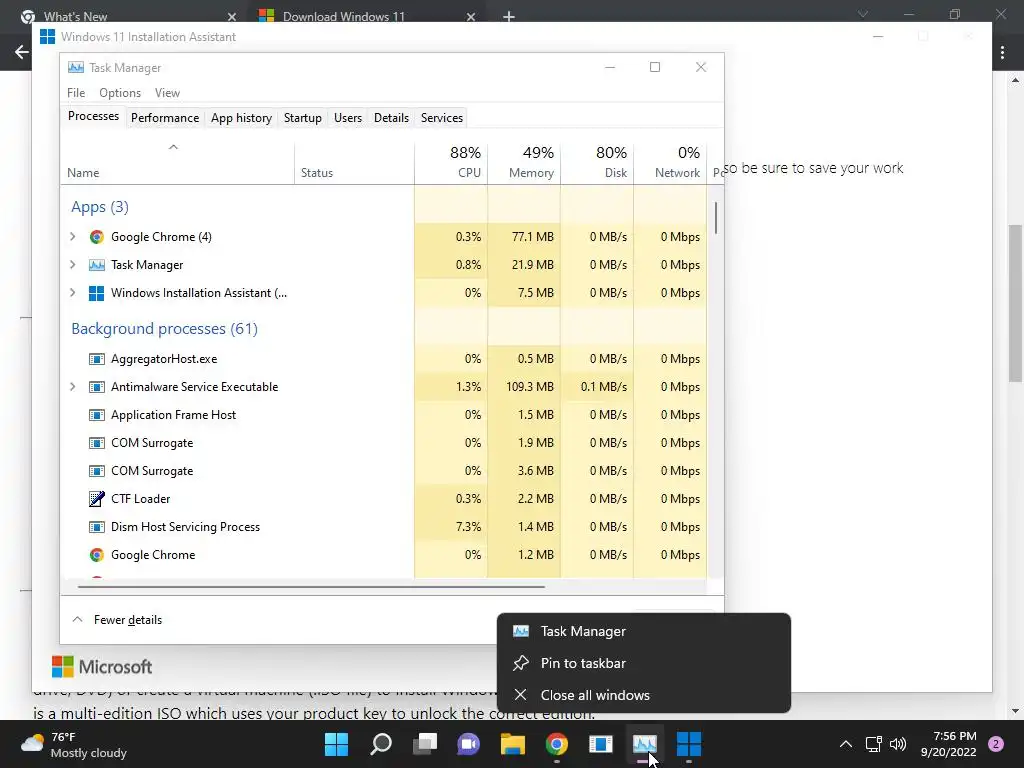This screenshot has height=768, width=1024.
Task: Click the Background processes (61) group header
Action: point(165,328)
